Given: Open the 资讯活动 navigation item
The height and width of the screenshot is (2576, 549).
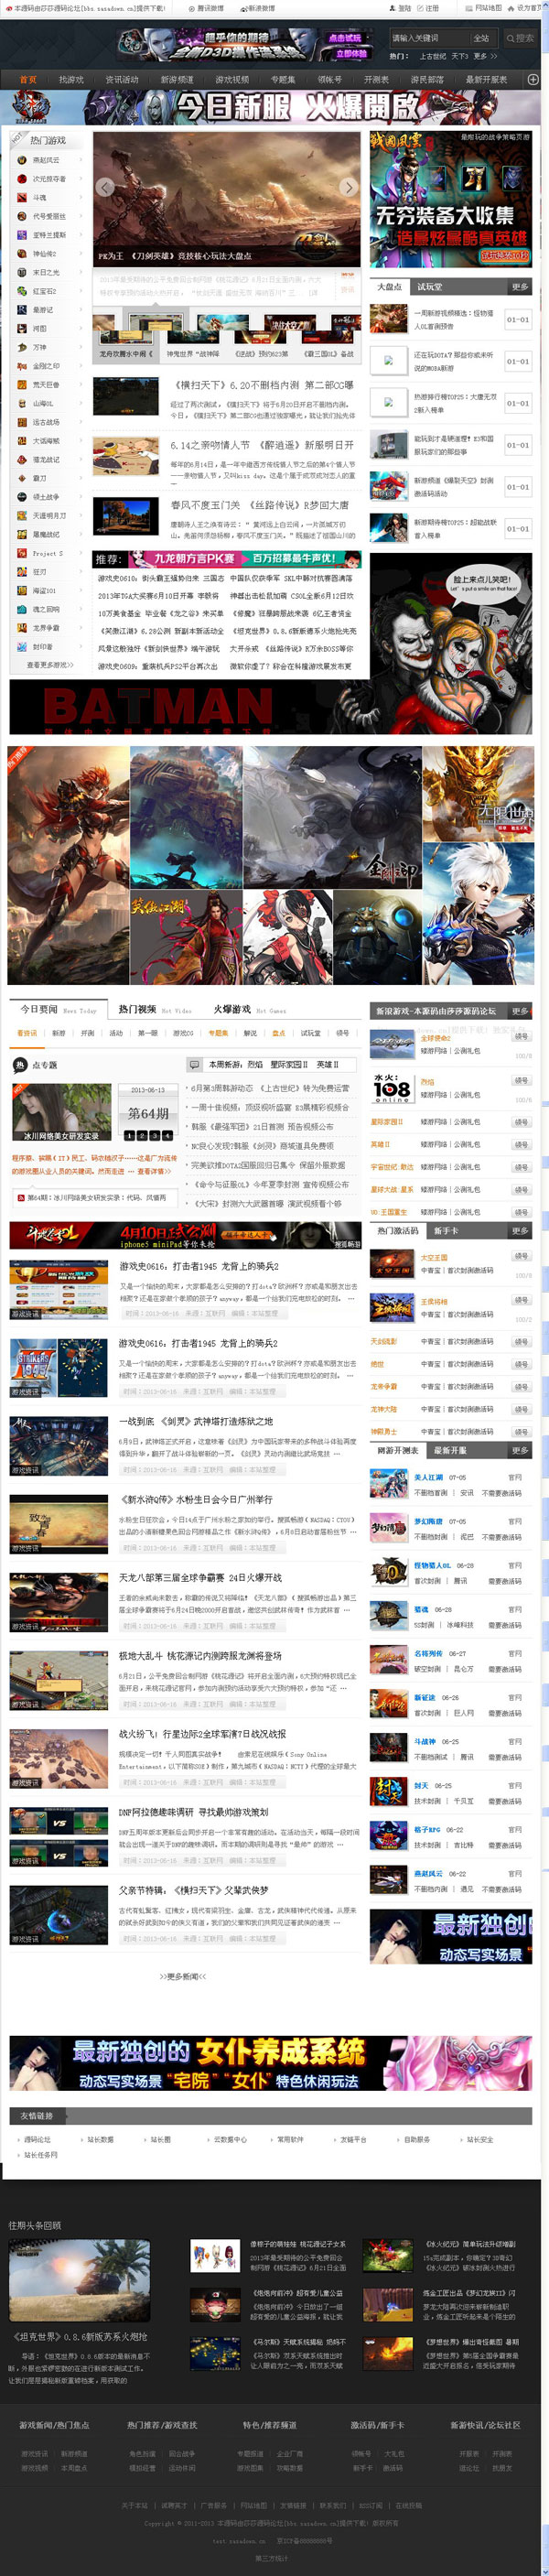Looking at the screenshot, I should pos(122,79).
